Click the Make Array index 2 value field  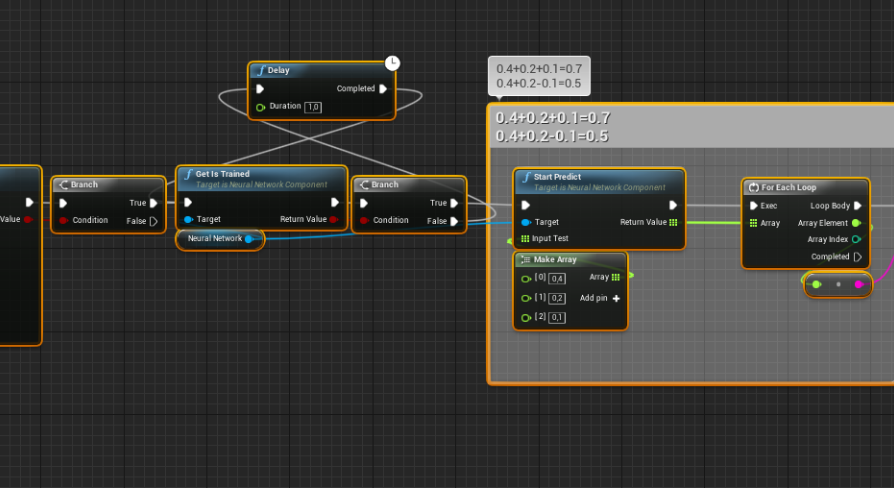[x=557, y=318]
